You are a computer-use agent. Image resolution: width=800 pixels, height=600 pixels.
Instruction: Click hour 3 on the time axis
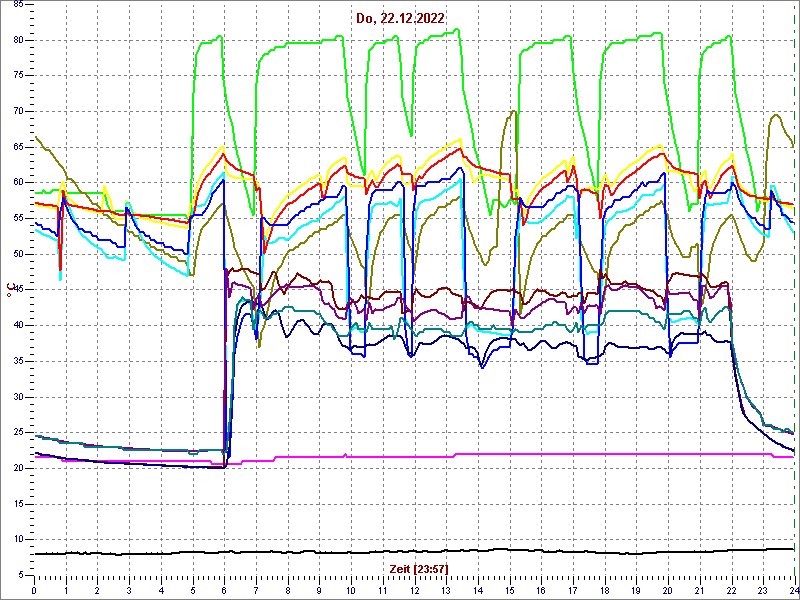(x=129, y=590)
